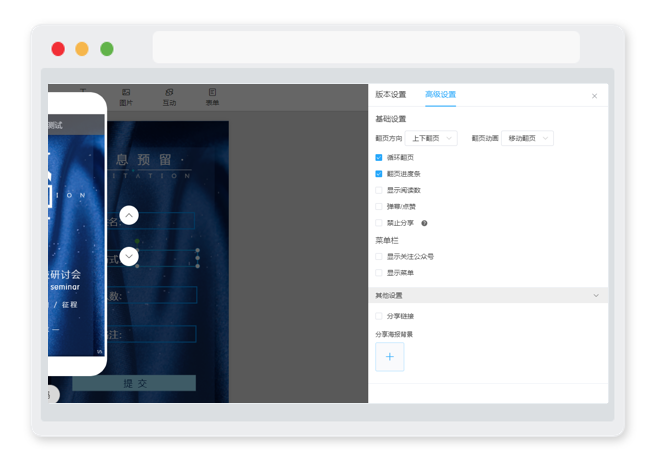Switch to the 版本设置 tab

pyautogui.click(x=391, y=95)
